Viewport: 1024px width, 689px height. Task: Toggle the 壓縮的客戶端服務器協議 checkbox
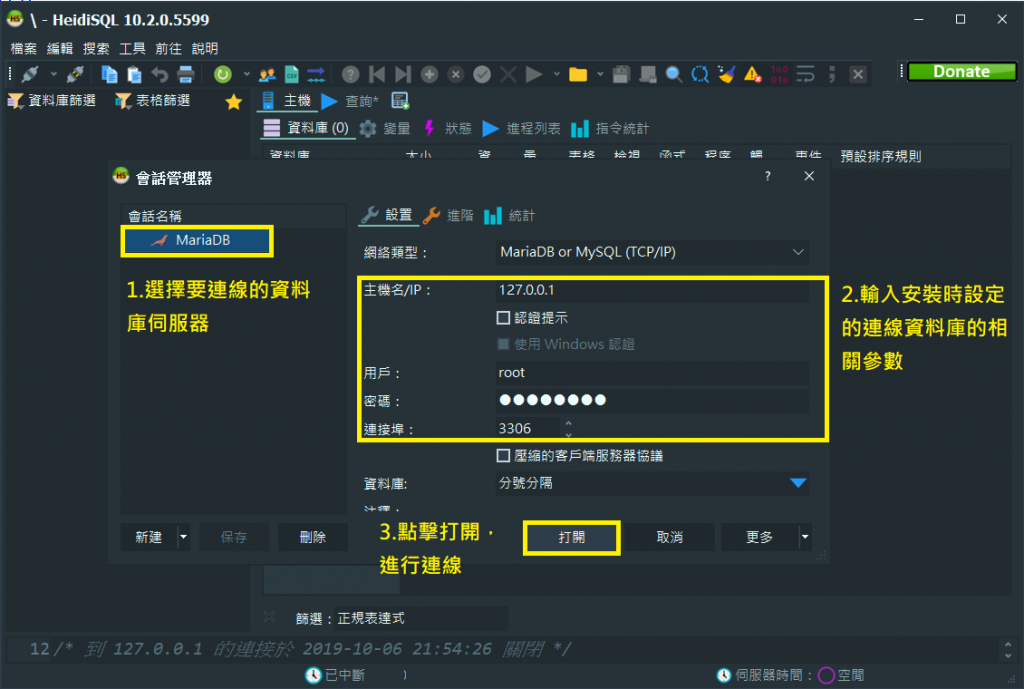(503, 456)
